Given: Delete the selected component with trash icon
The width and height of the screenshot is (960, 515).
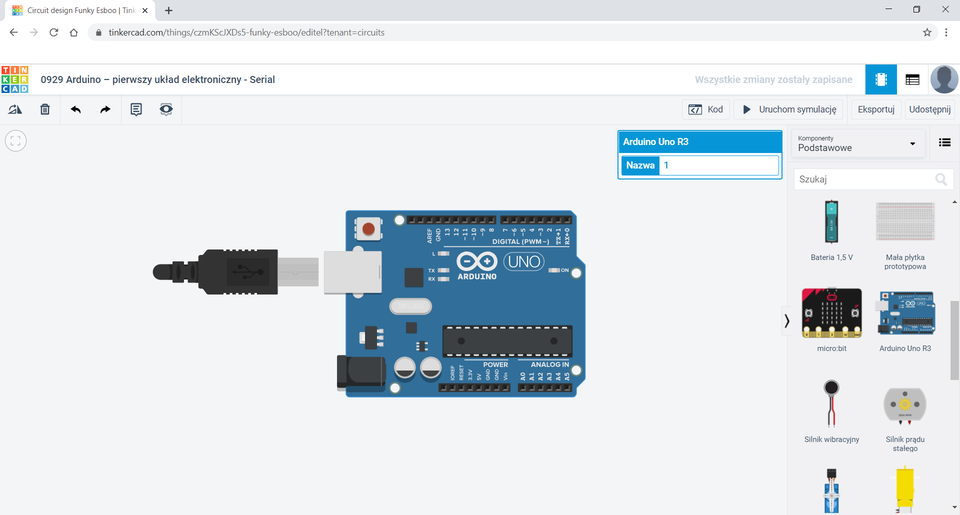Looking at the screenshot, I should pyautogui.click(x=45, y=110).
